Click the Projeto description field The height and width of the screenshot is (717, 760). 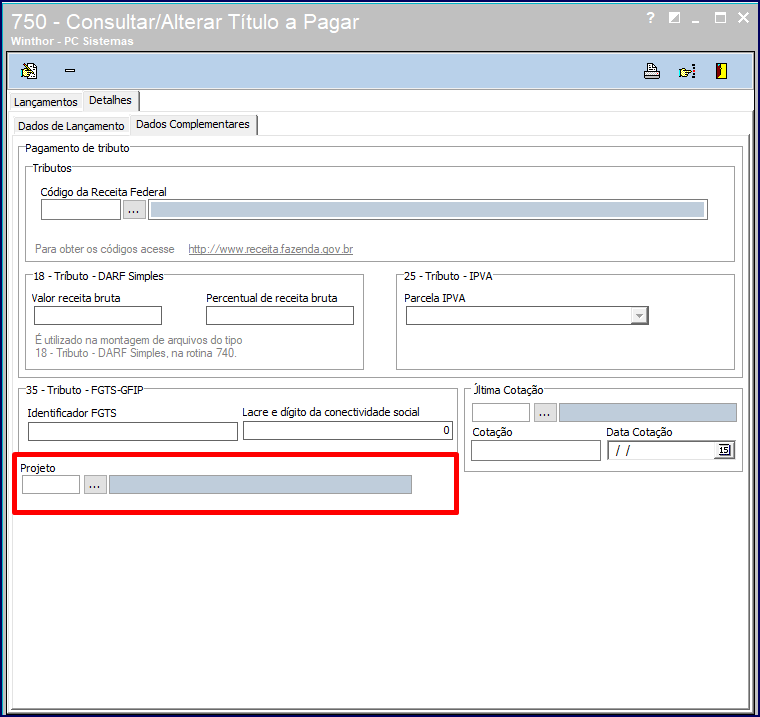click(260, 485)
